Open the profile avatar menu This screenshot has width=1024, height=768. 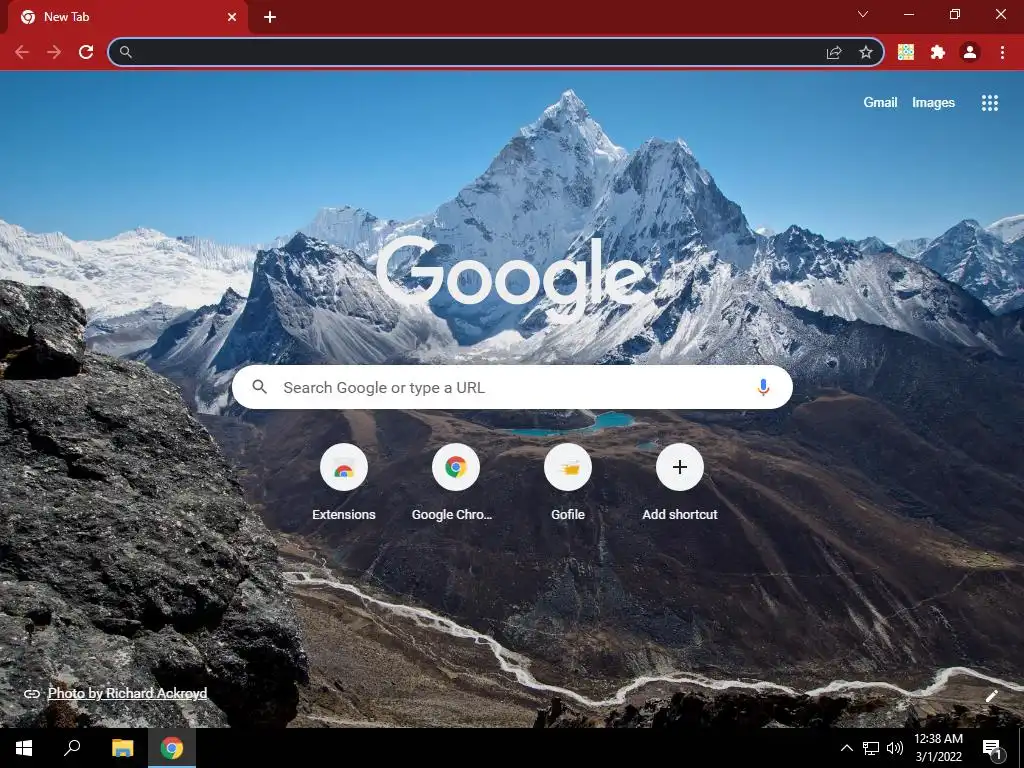point(970,52)
